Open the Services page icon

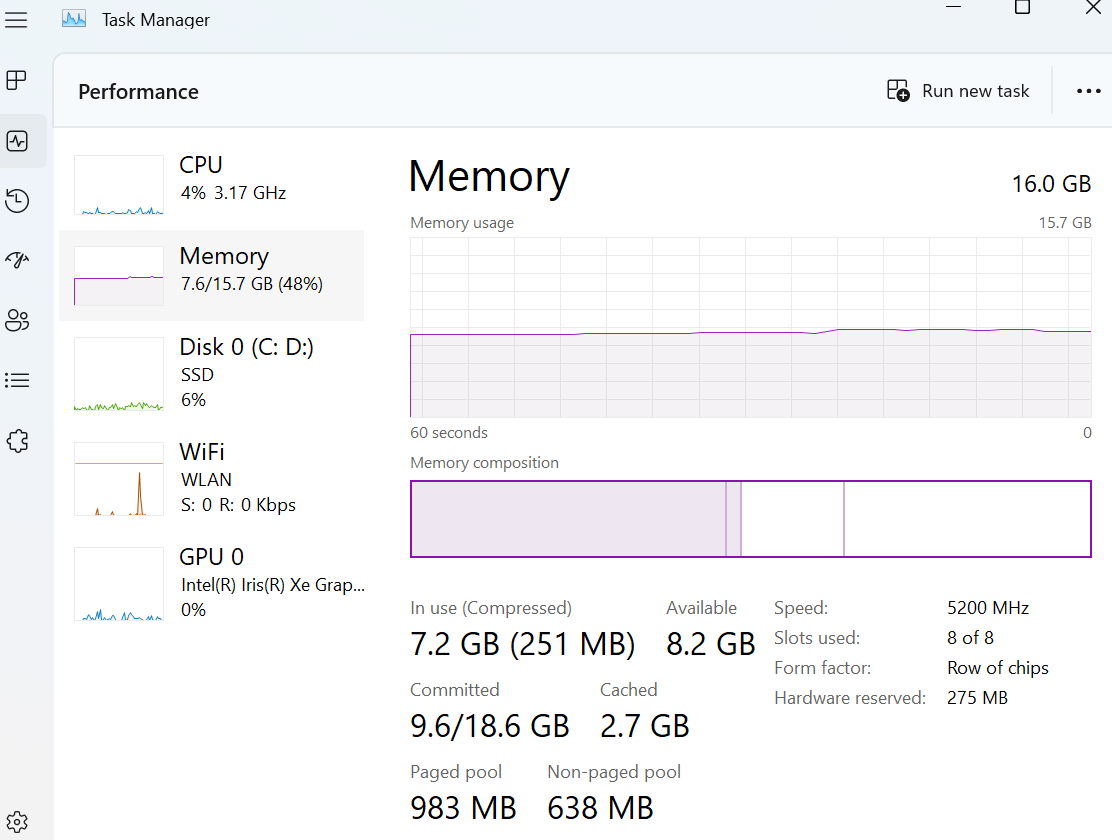click(17, 441)
